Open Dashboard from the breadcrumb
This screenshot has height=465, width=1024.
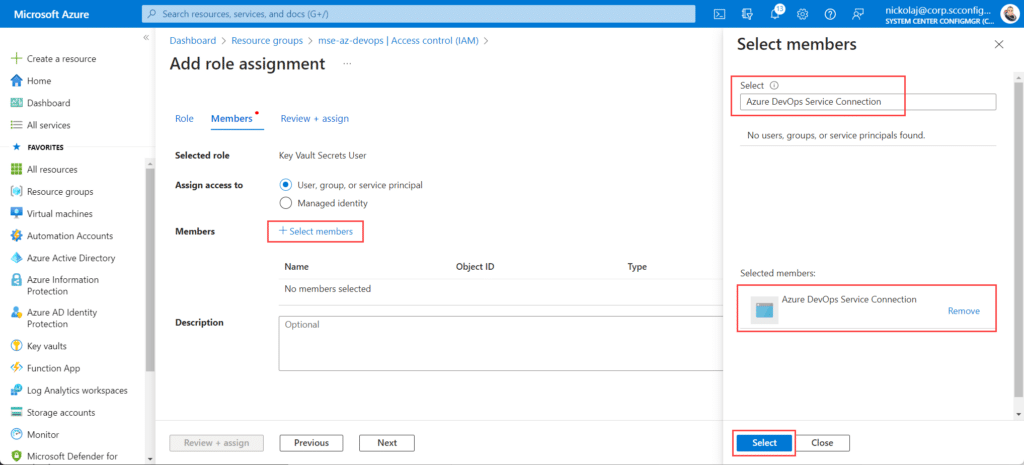tap(193, 40)
